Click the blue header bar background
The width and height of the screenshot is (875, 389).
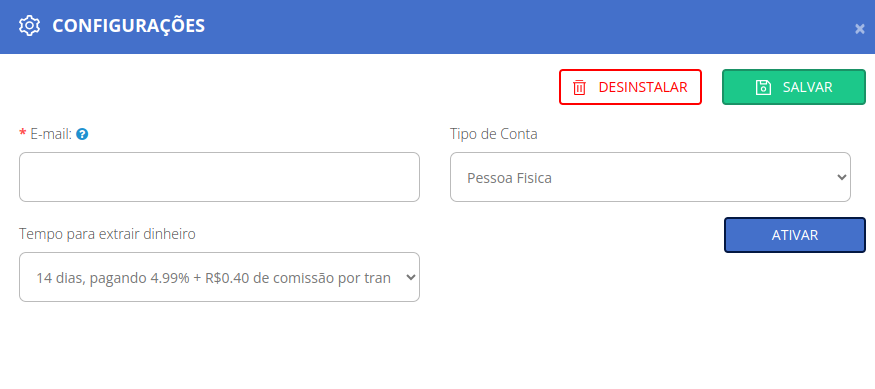[502, 27]
